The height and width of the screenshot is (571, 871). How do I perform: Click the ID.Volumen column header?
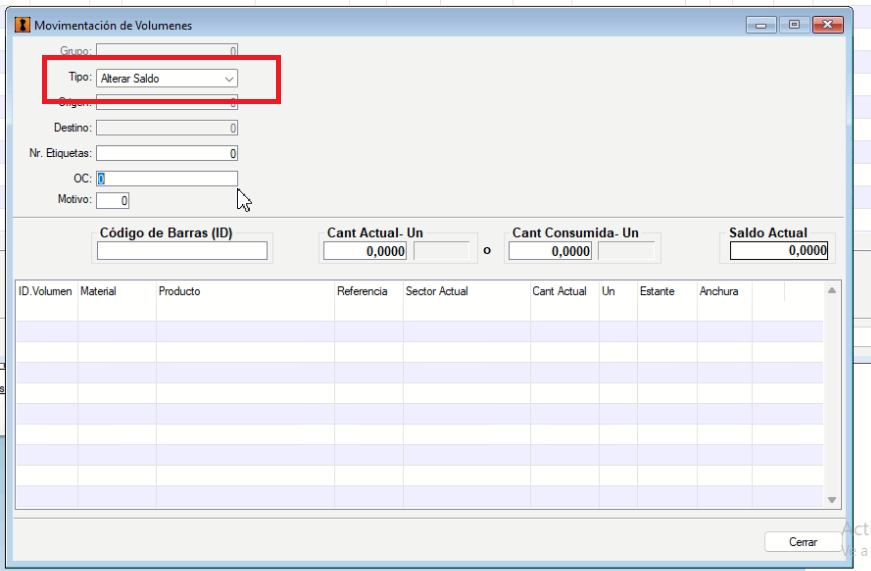(46, 291)
